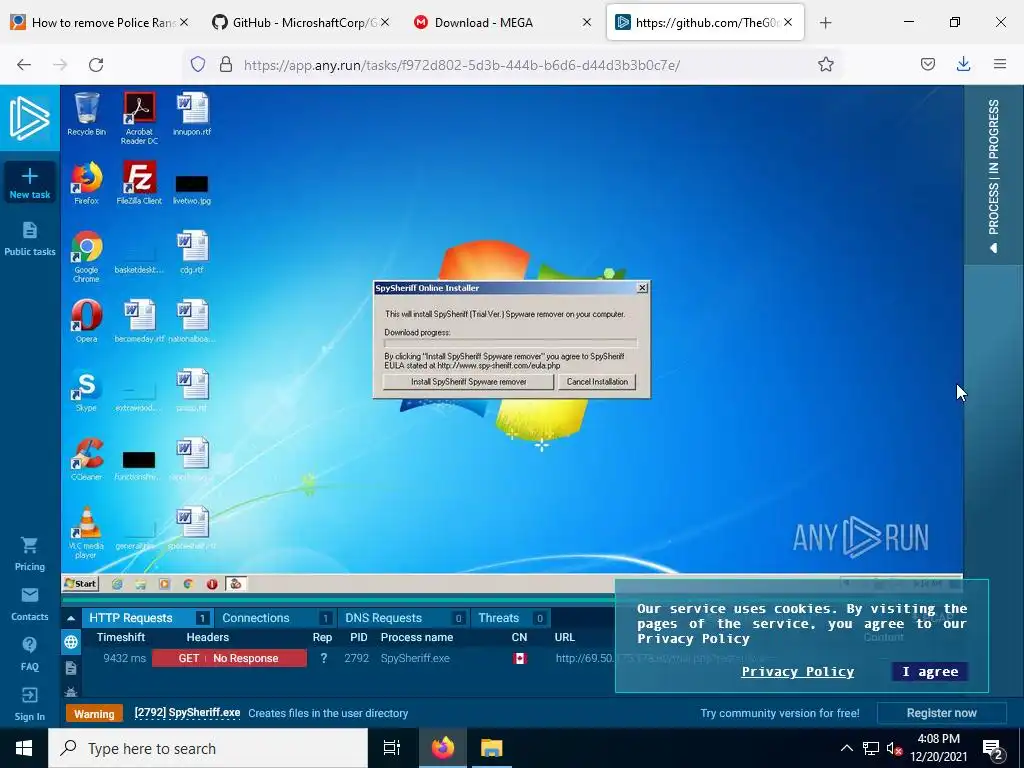This screenshot has height=768, width=1024.
Task: Reload the page in Firefox
Action: 96,65
